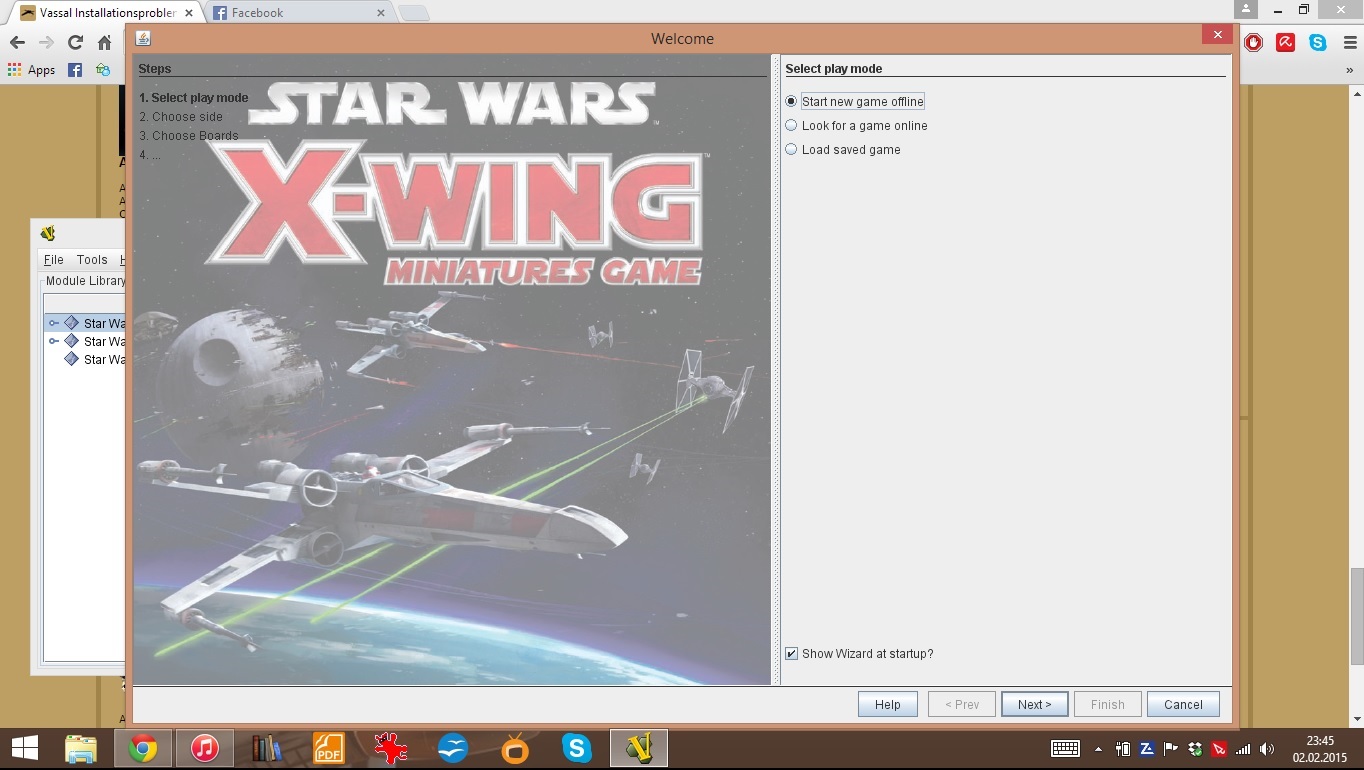The height and width of the screenshot is (770, 1364).
Task: Click the '1. Select play mode' step
Action: (194, 98)
